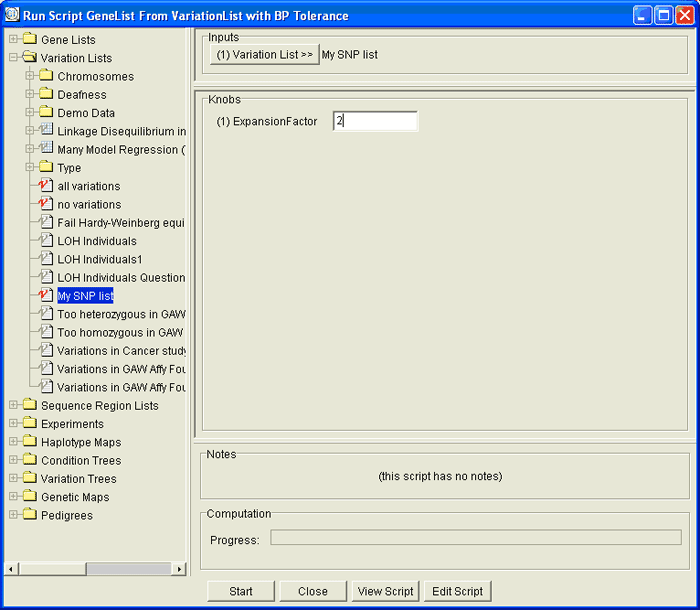Open the View Script button
The image size is (700, 610).
385,591
